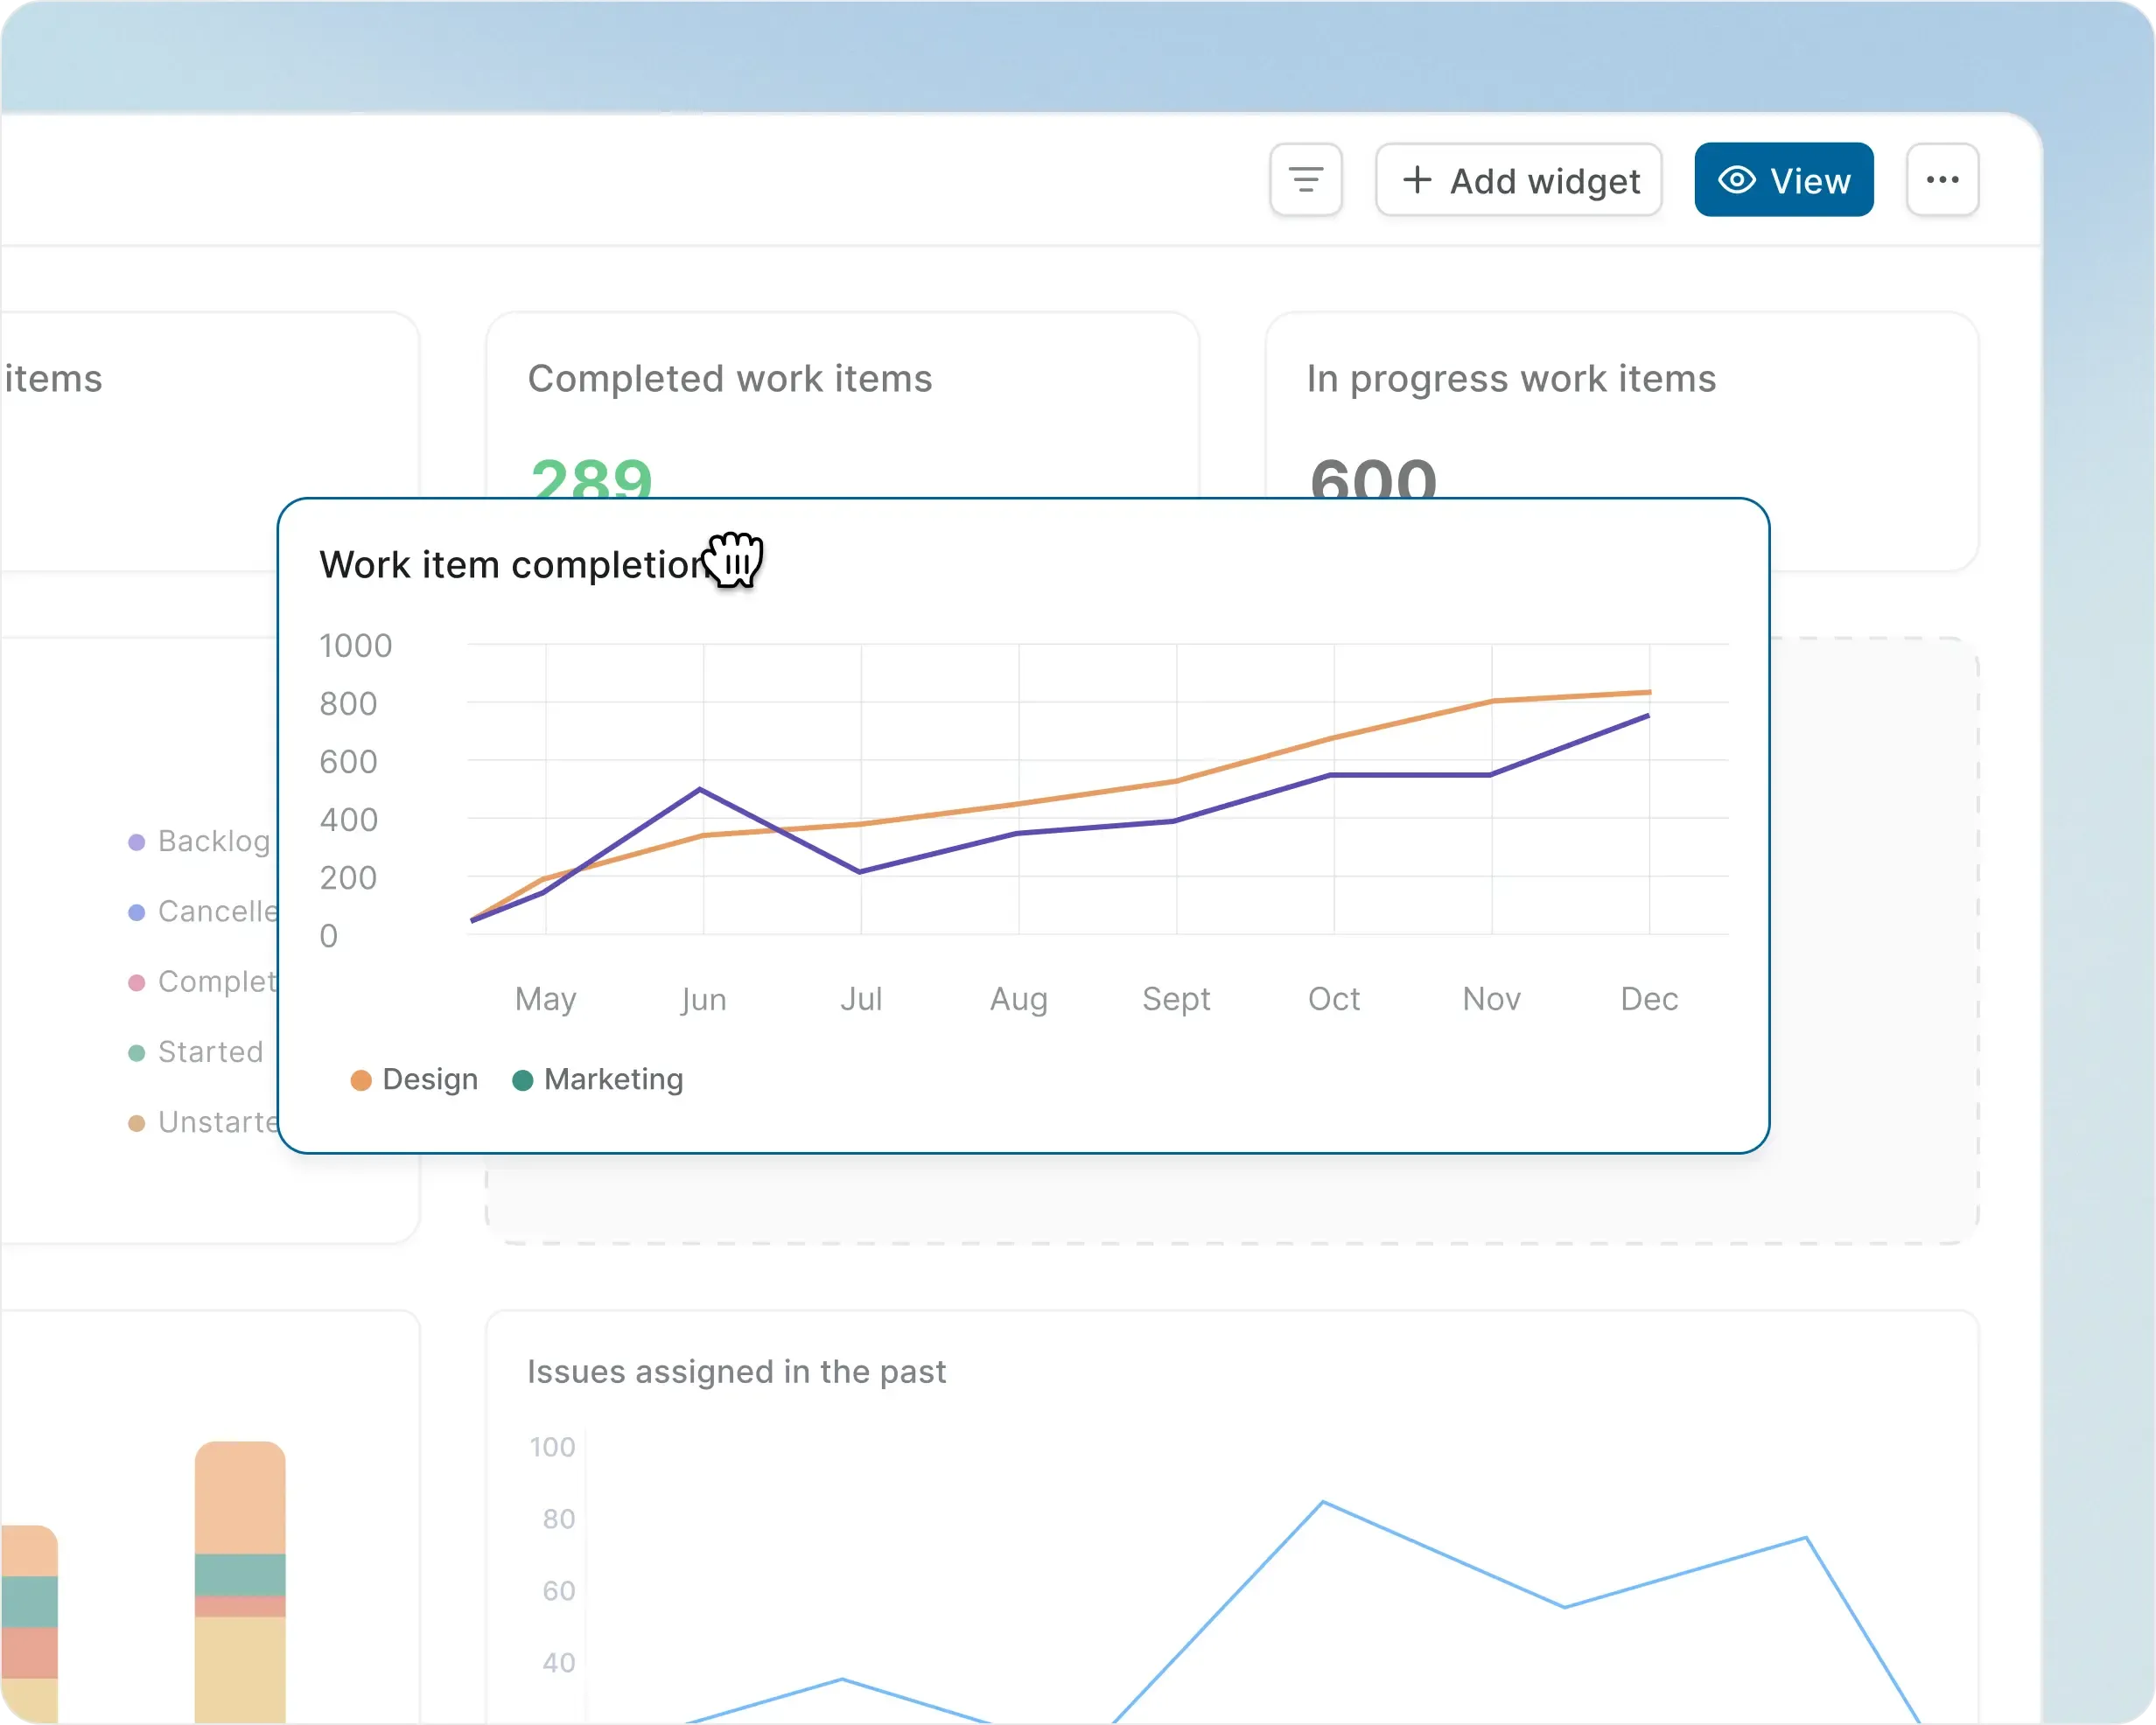The width and height of the screenshot is (2156, 1725).
Task: Click the pink Completed legend dot
Action: [136, 982]
